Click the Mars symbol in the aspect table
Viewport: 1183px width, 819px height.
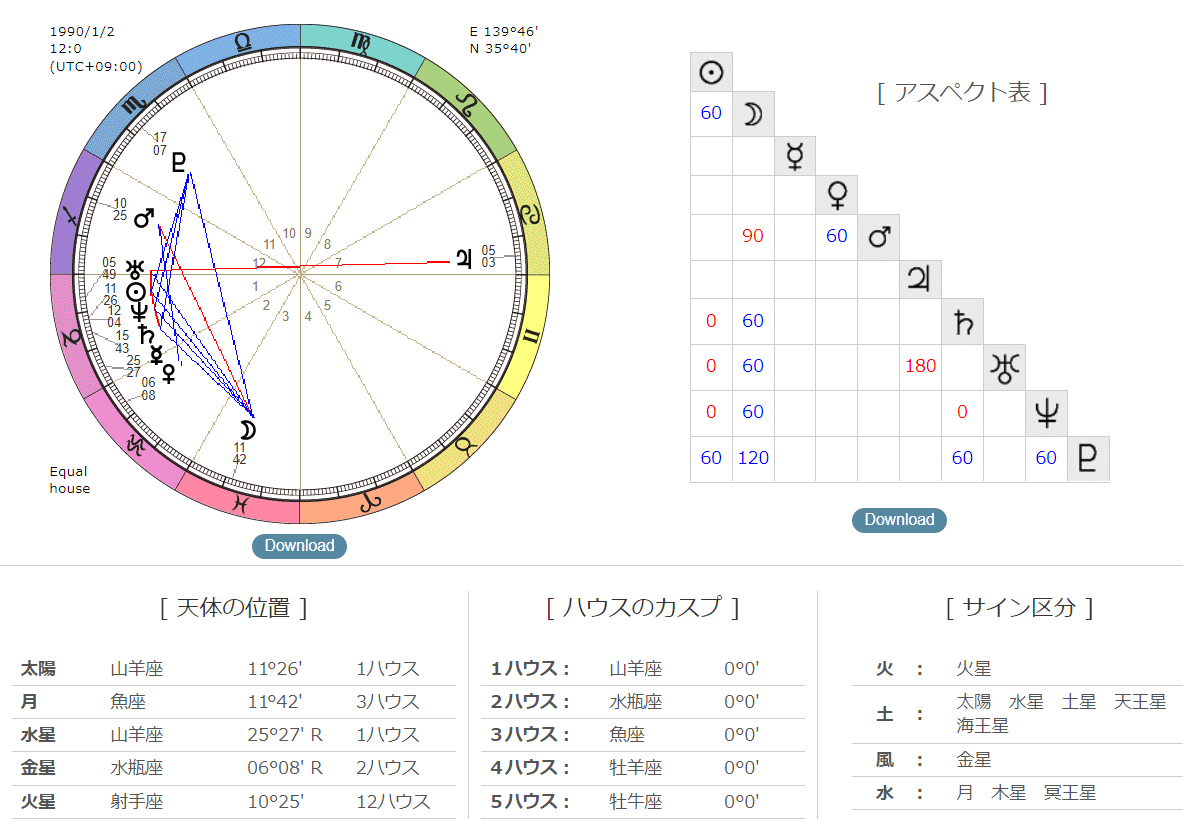pyautogui.click(x=878, y=237)
